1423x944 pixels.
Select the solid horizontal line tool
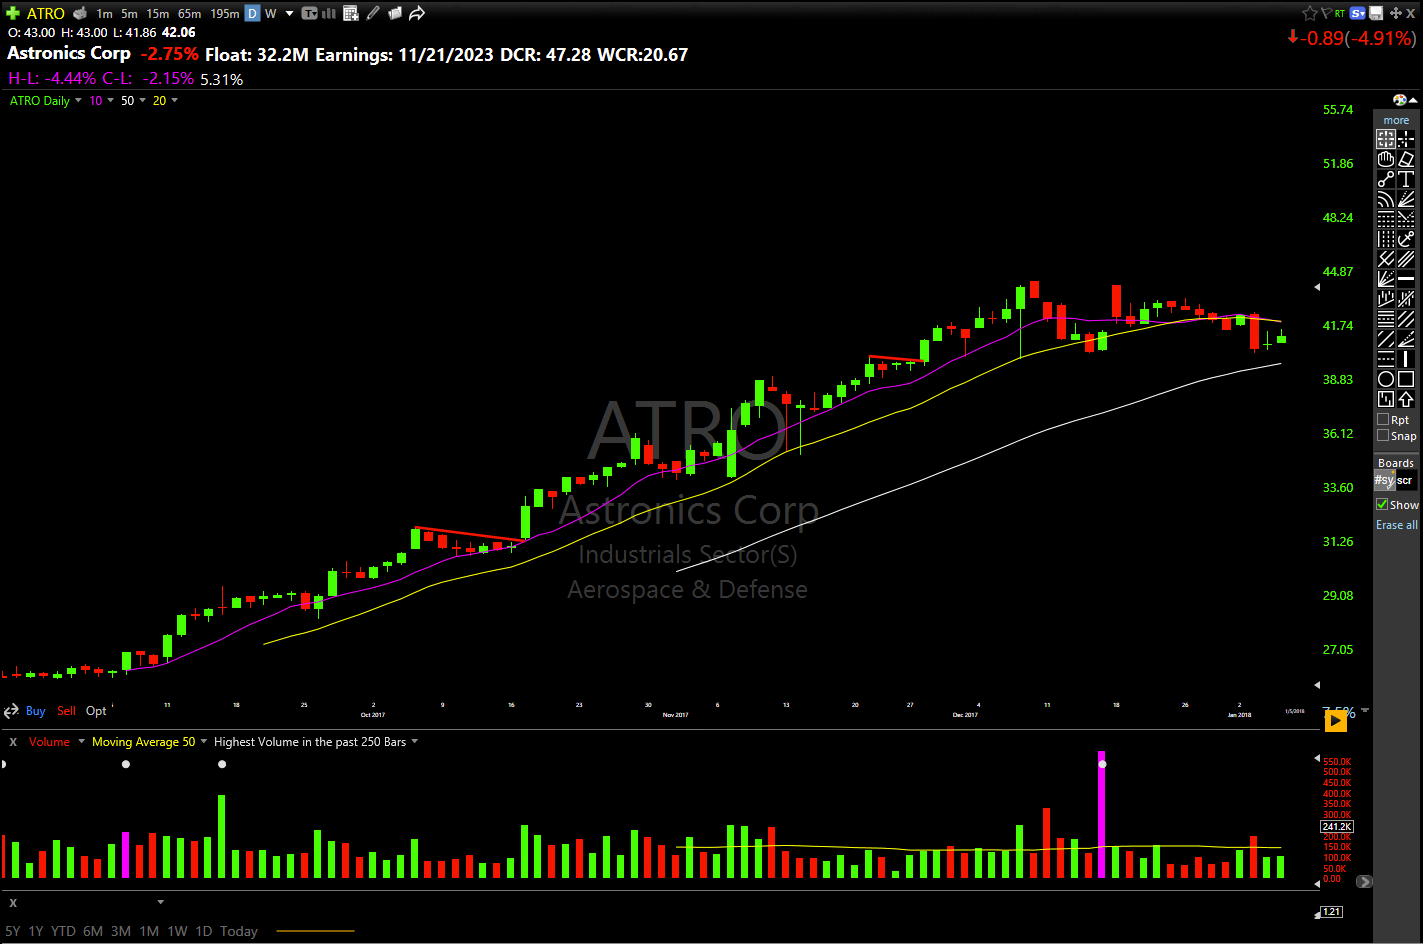1406,279
